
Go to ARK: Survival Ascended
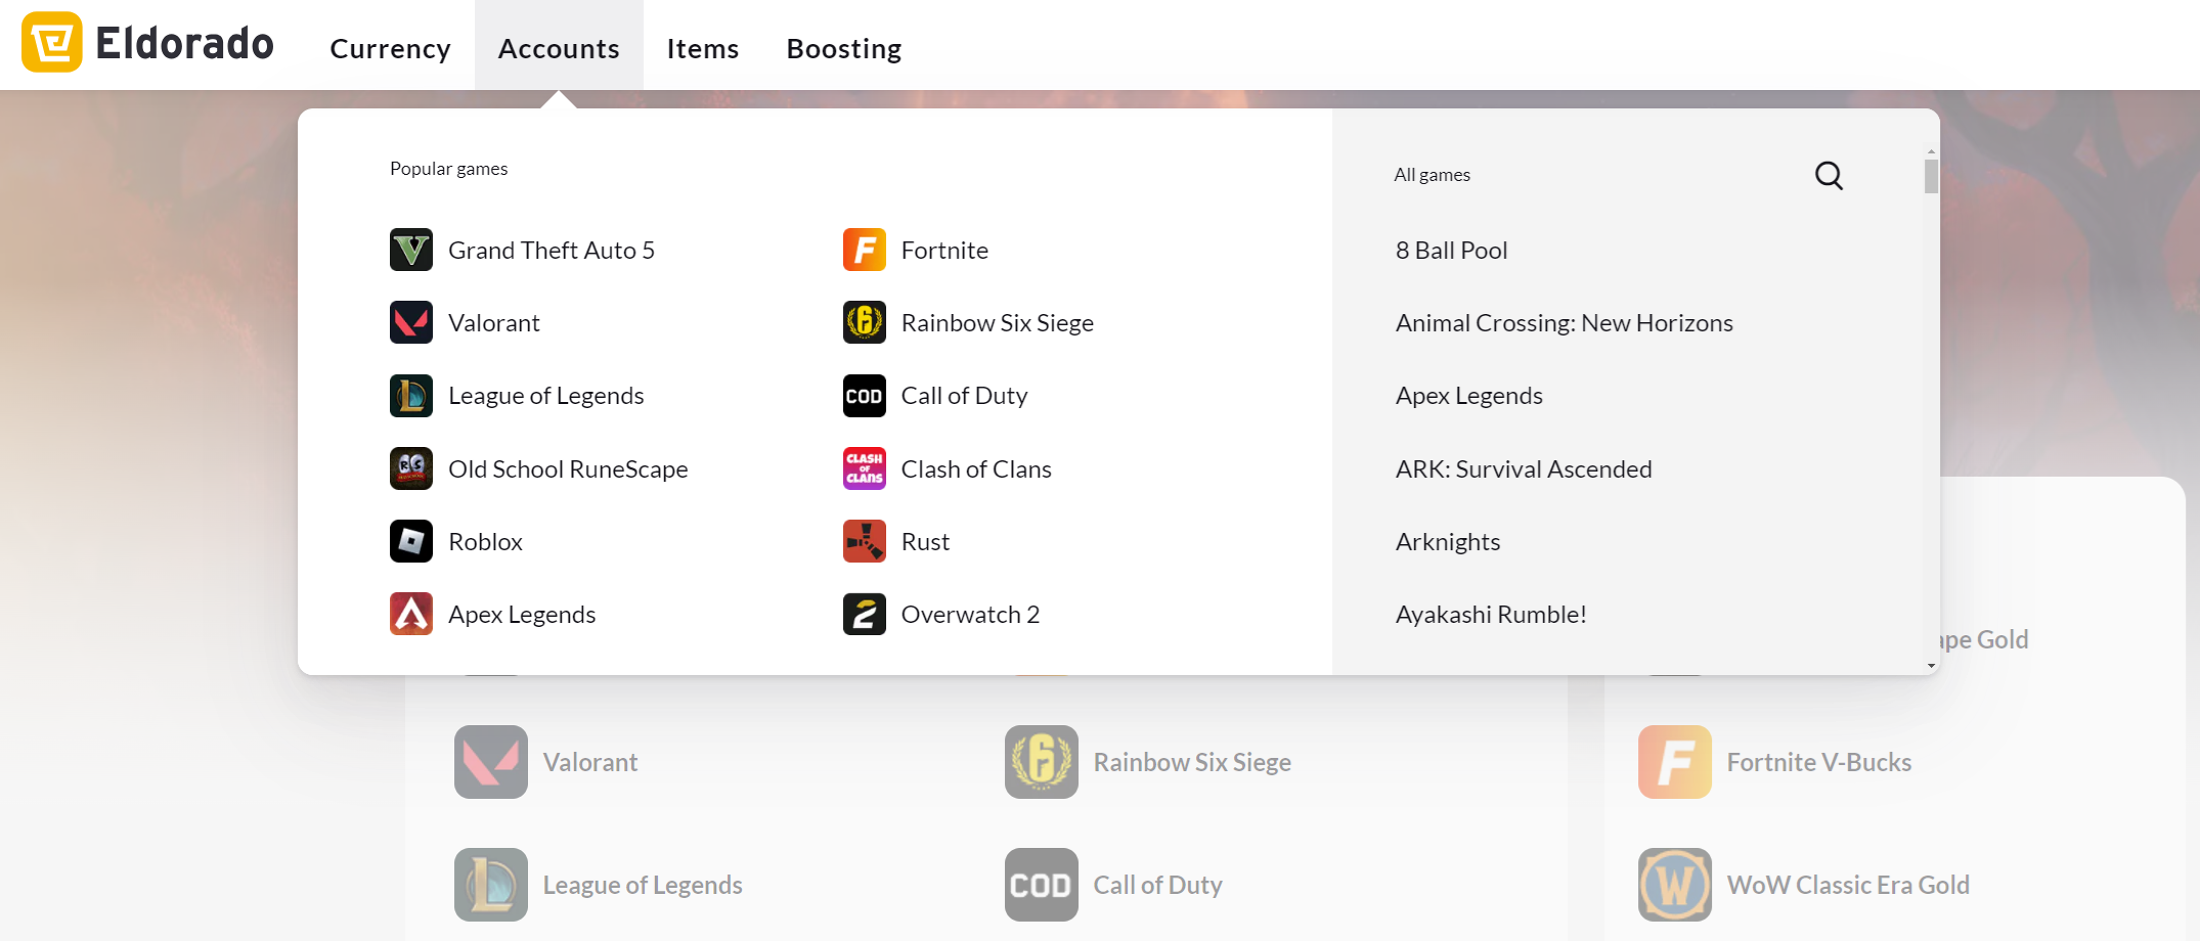pyautogui.click(x=1523, y=469)
